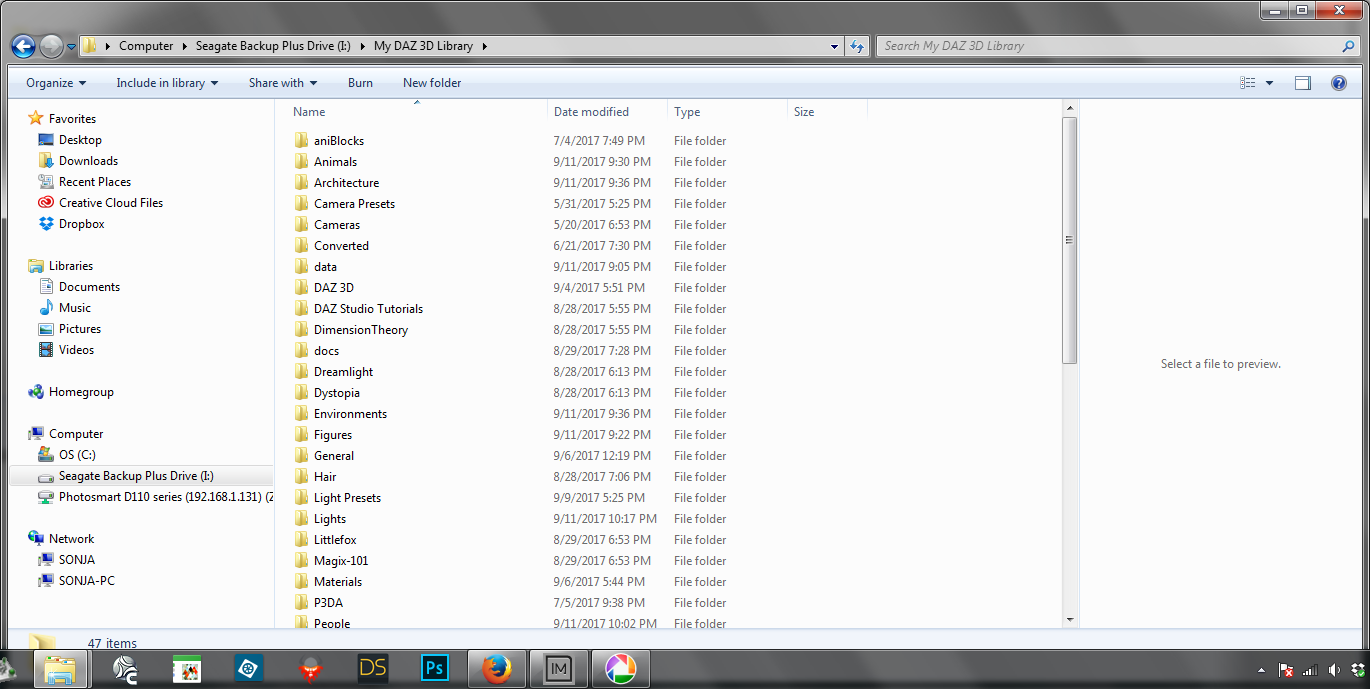
Task: Open Windows Explorer from taskbar
Action: [x=59, y=669]
